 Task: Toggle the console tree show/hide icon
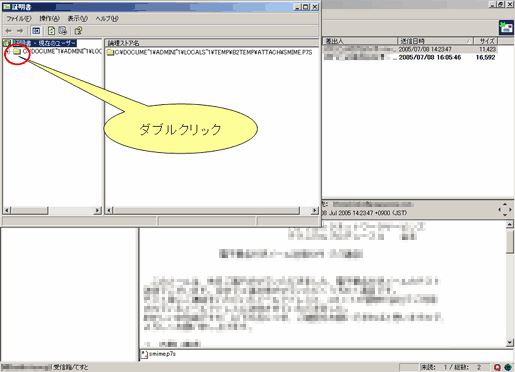(36, 31)
